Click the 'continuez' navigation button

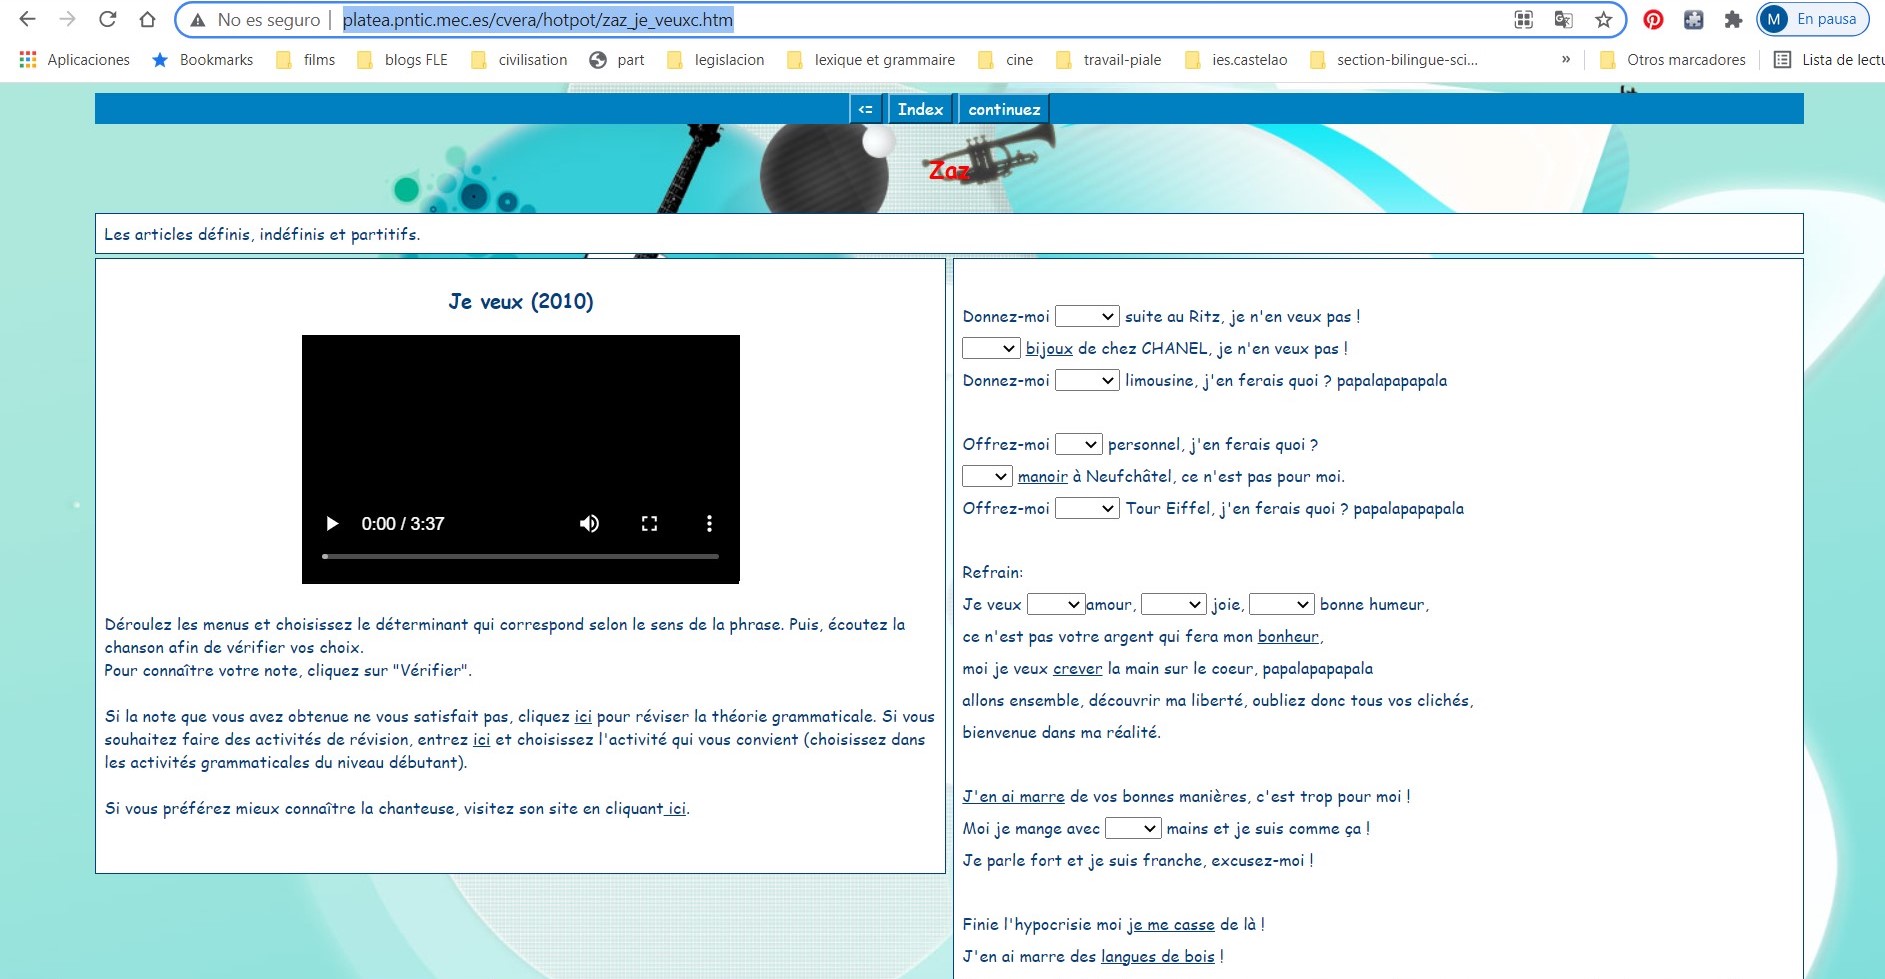[x=1004, y=109]
